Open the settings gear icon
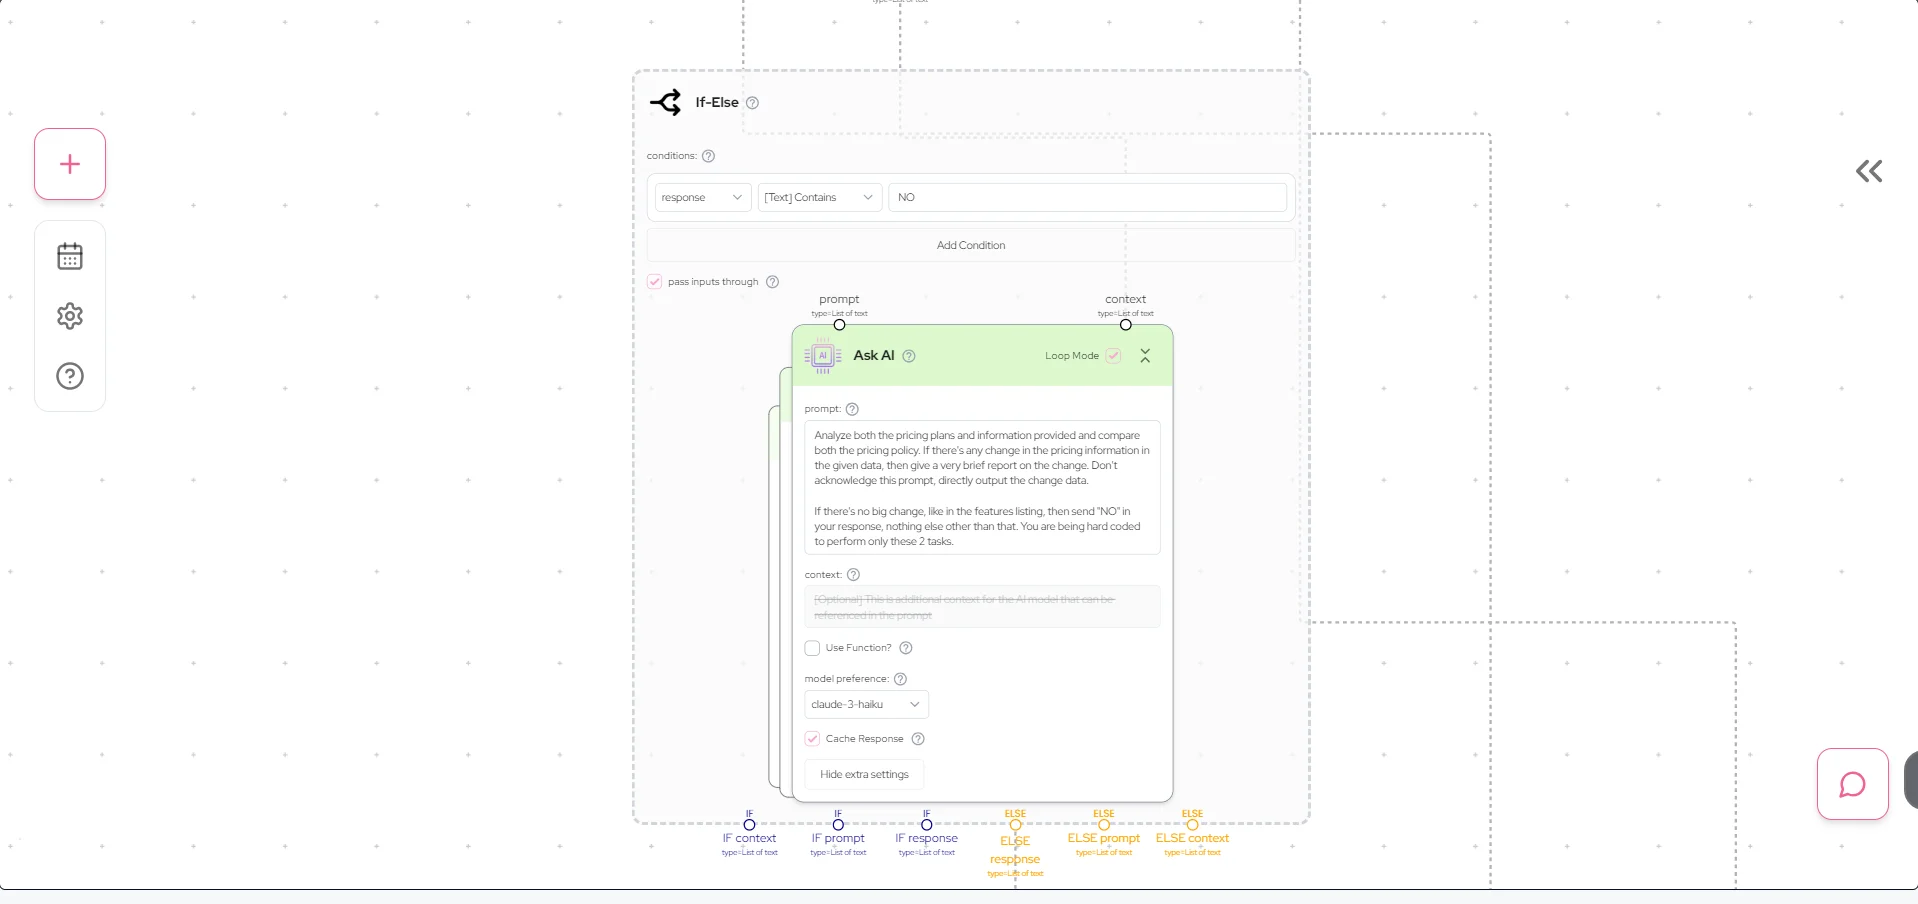This screenshot has height=904, width=1918. (x=70, y=316)
